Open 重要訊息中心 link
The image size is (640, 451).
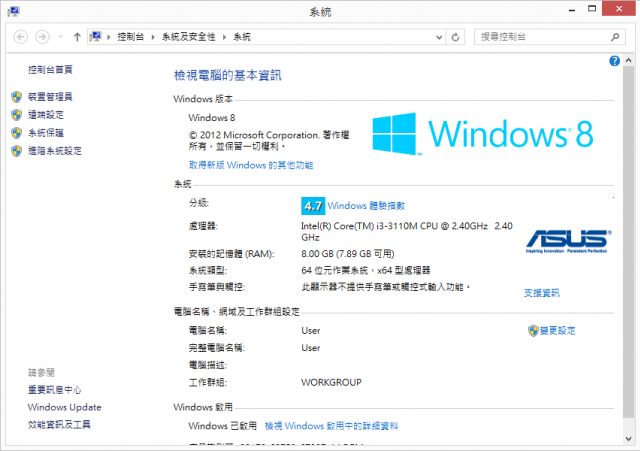tap(54, 390)
